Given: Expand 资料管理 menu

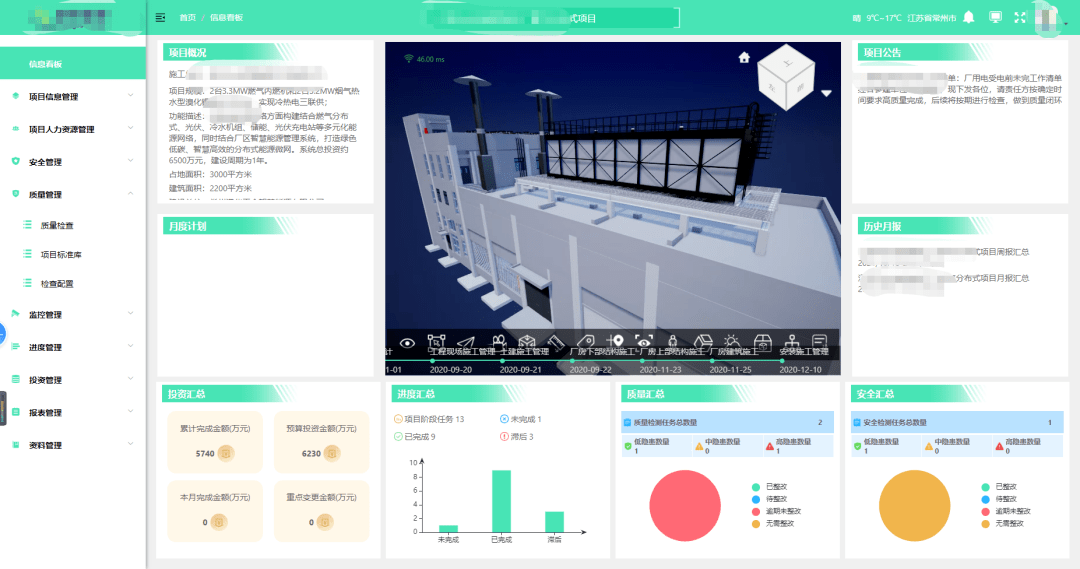Looking at the screenshot, I should click(x=73, y=445).
